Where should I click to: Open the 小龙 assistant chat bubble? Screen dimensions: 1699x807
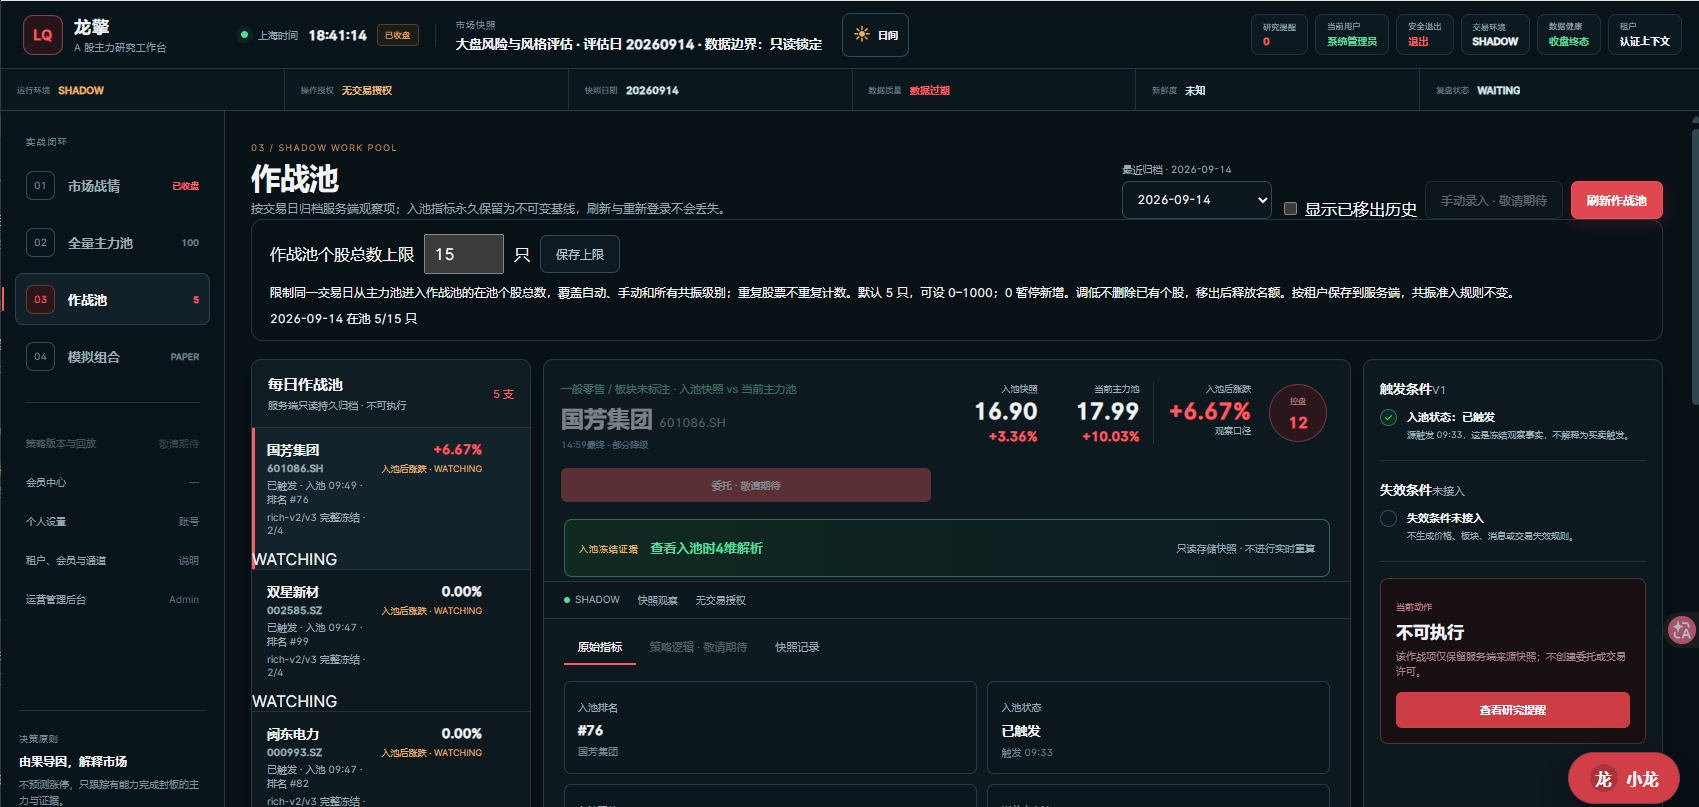click(1624, 779)
